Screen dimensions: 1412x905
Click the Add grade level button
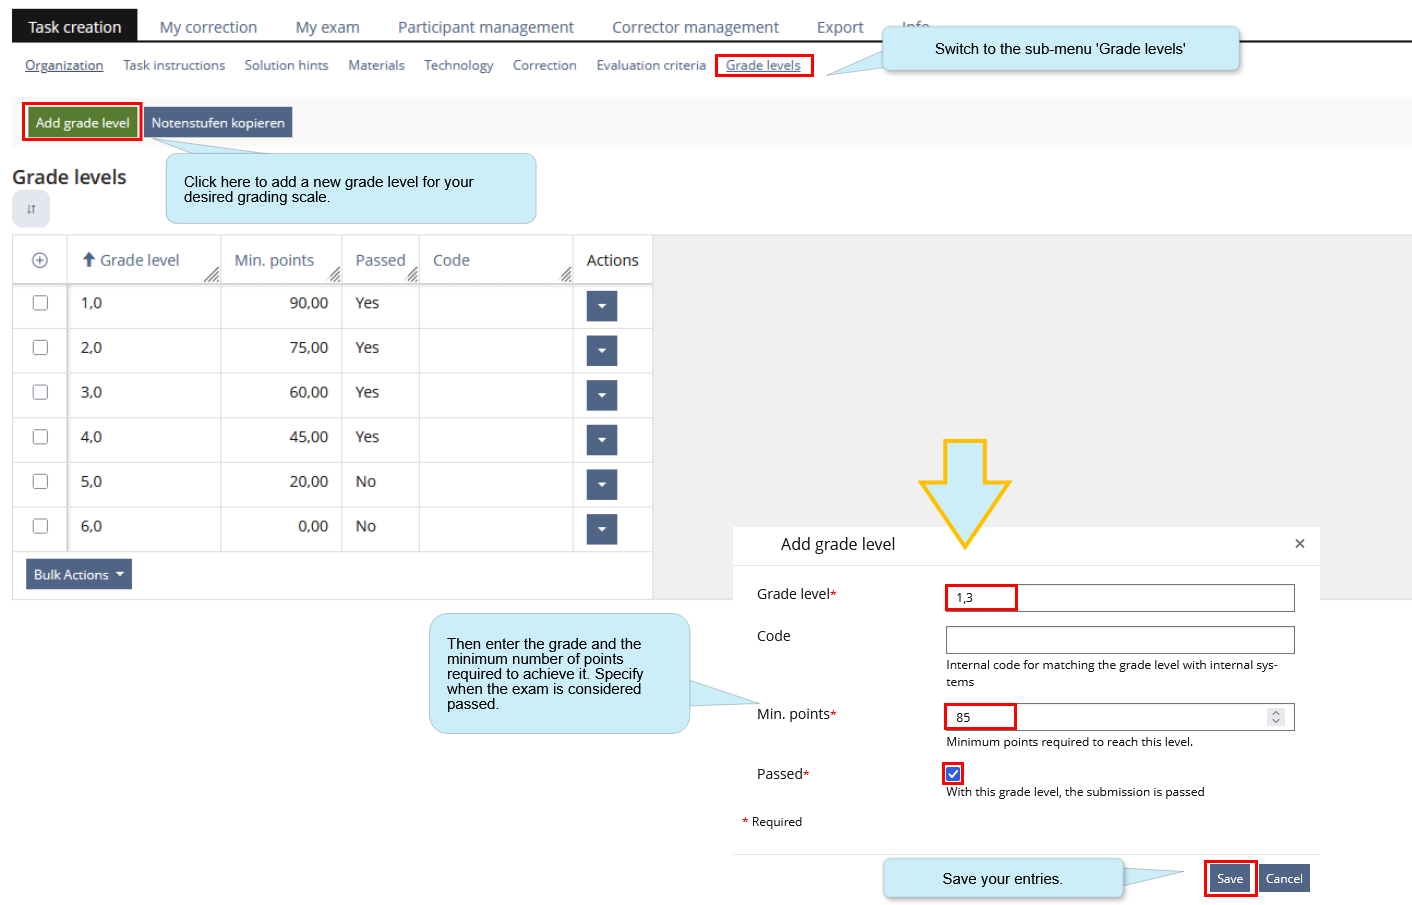(x=82, y=122)
